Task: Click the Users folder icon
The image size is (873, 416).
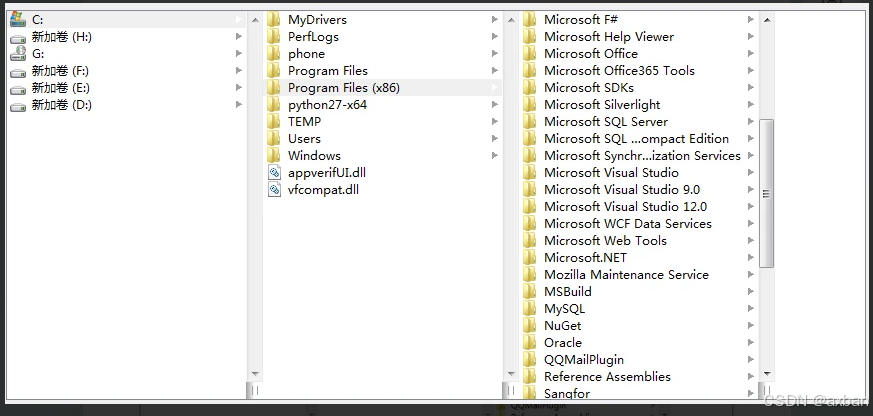Action: (x=273, y=139)
